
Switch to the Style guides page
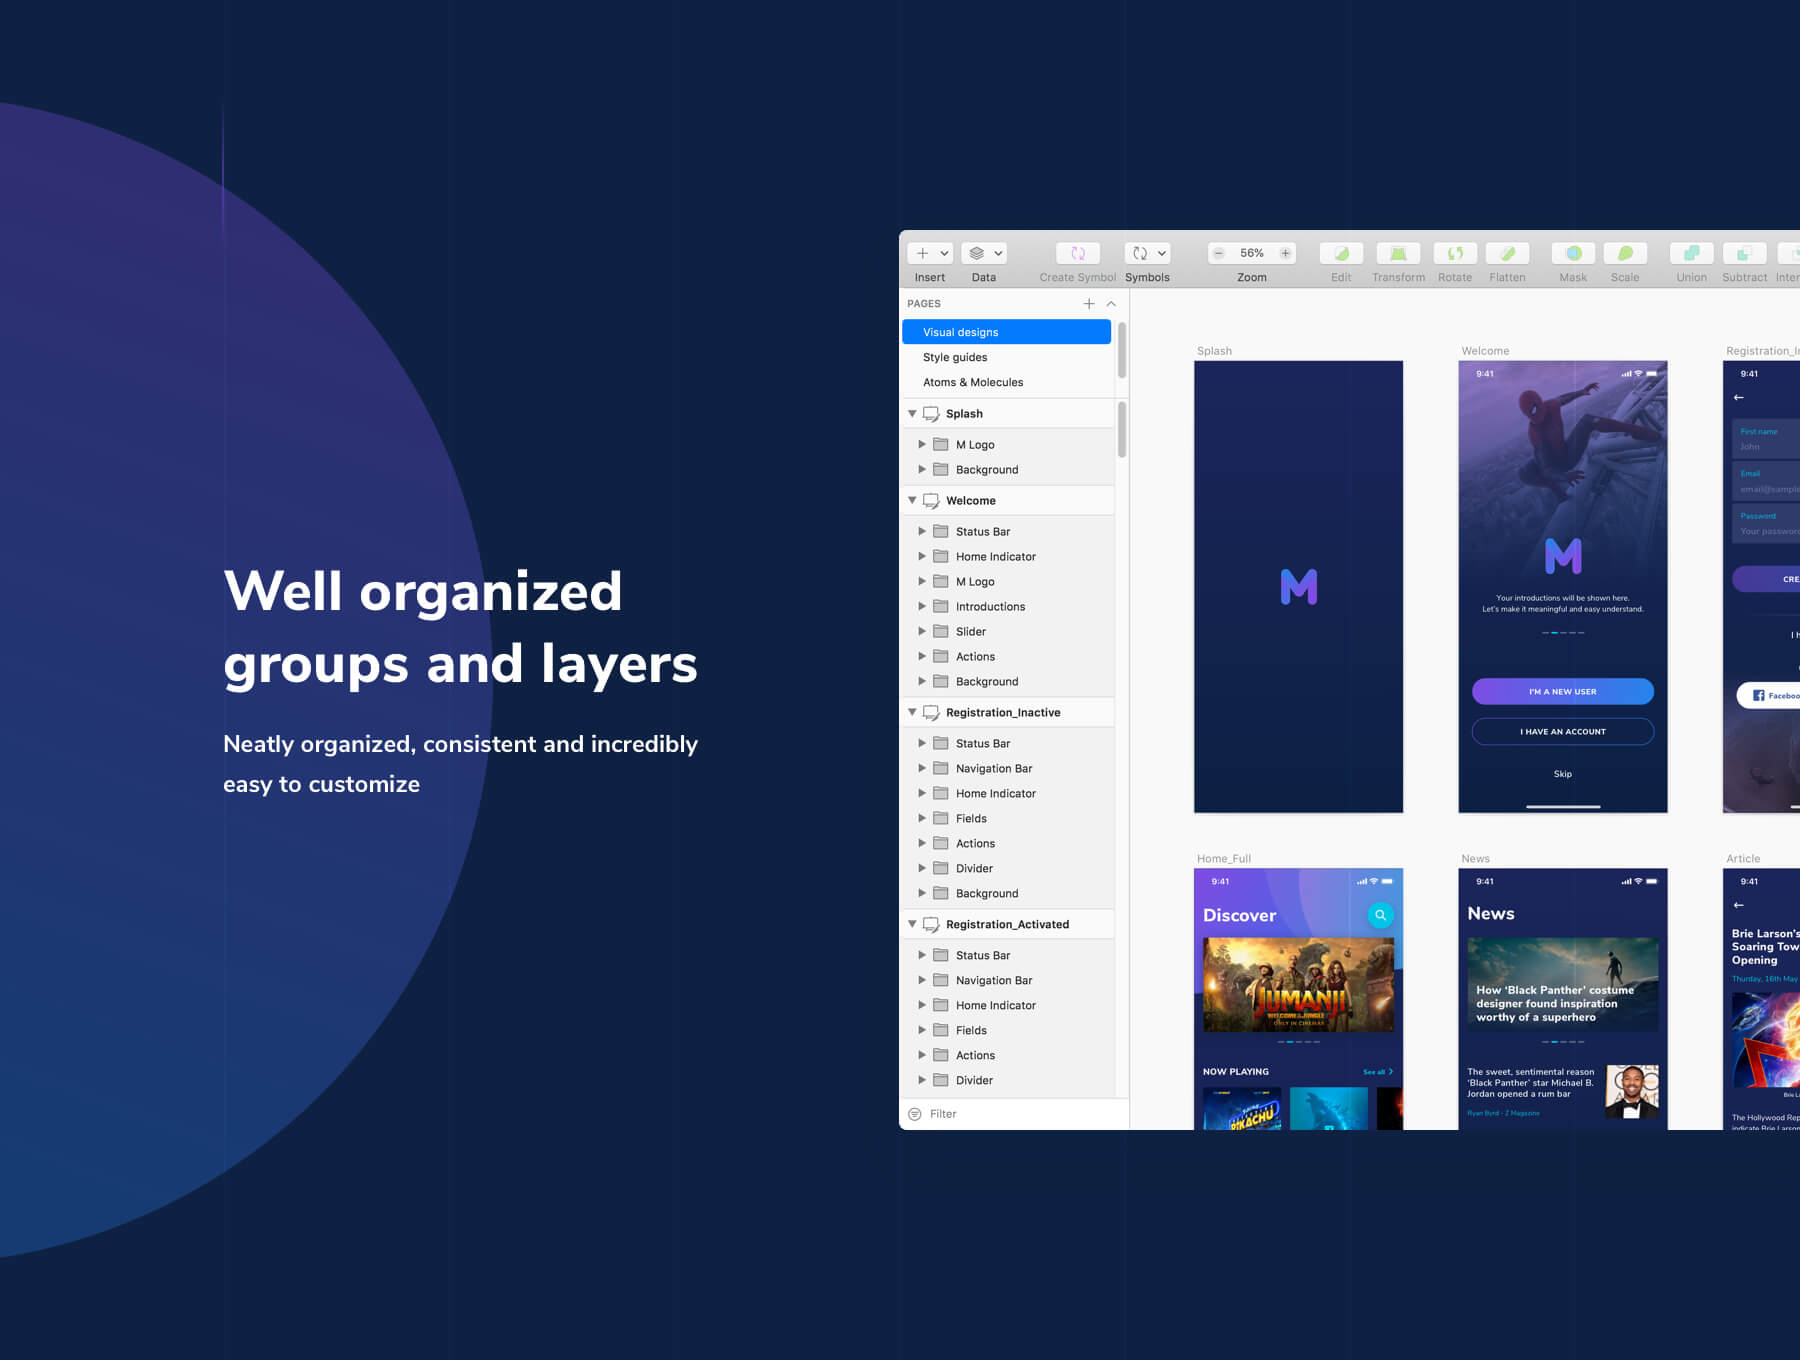point(955,357)
